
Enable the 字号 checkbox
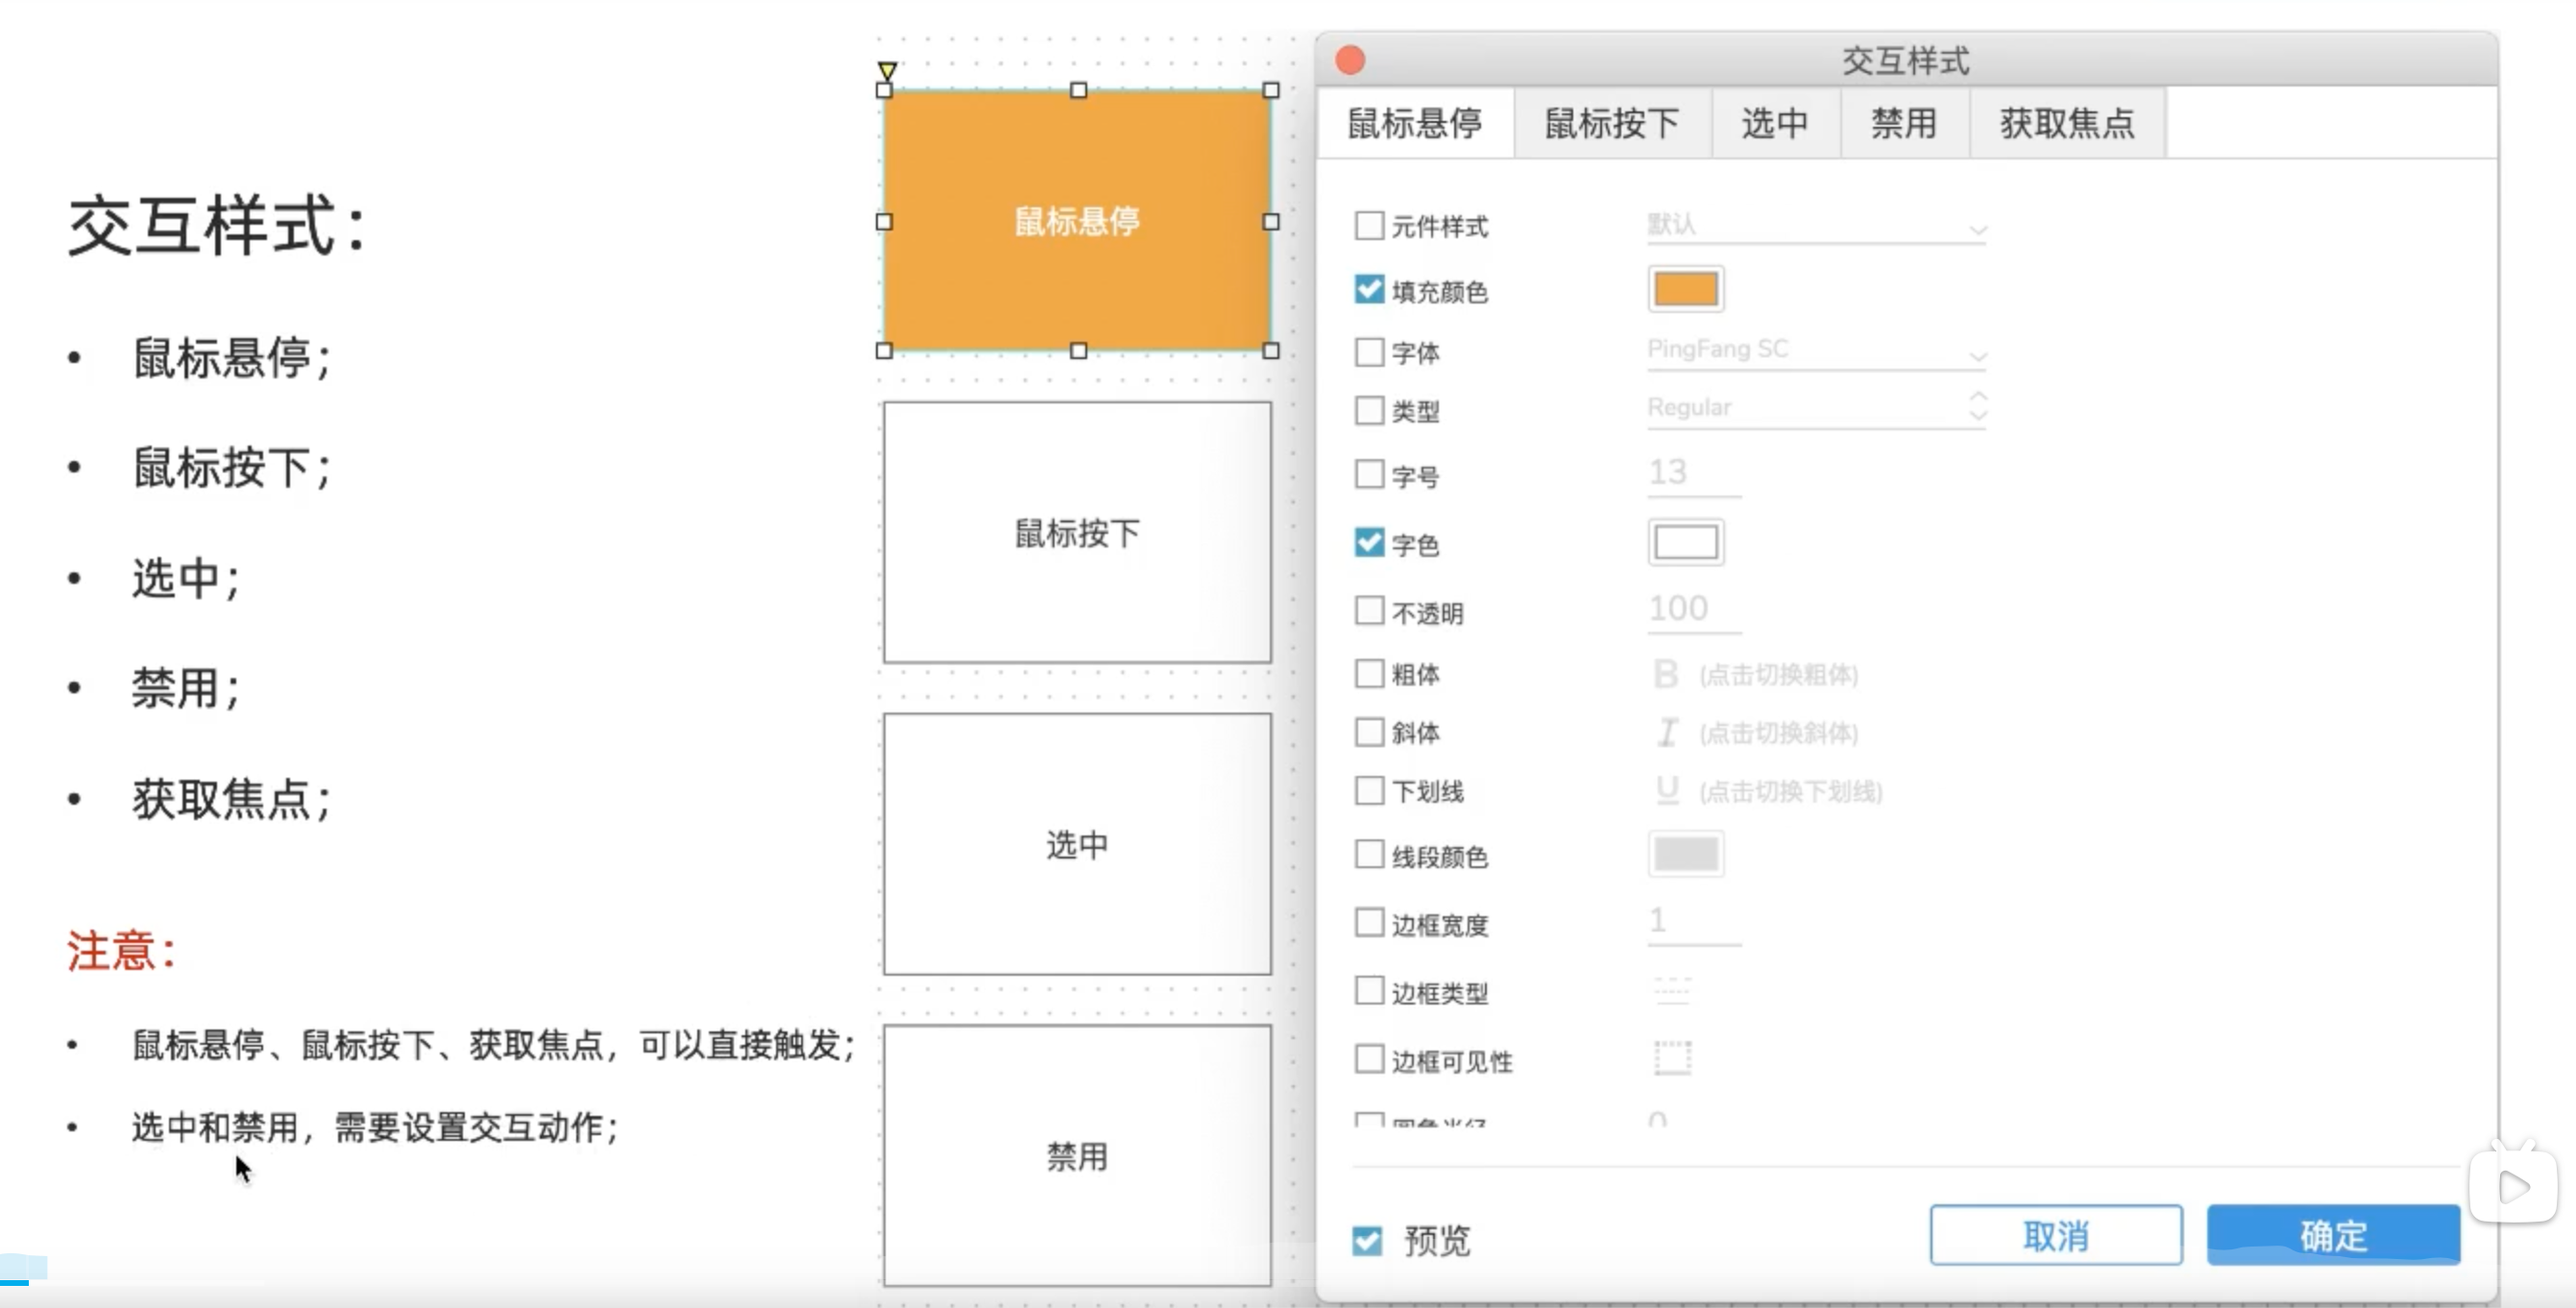(1369, 474)
